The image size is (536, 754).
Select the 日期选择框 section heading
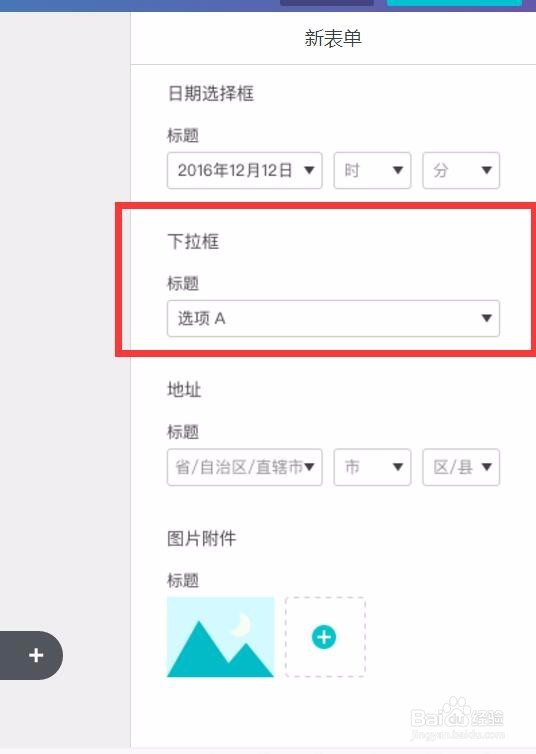point(211,93)
